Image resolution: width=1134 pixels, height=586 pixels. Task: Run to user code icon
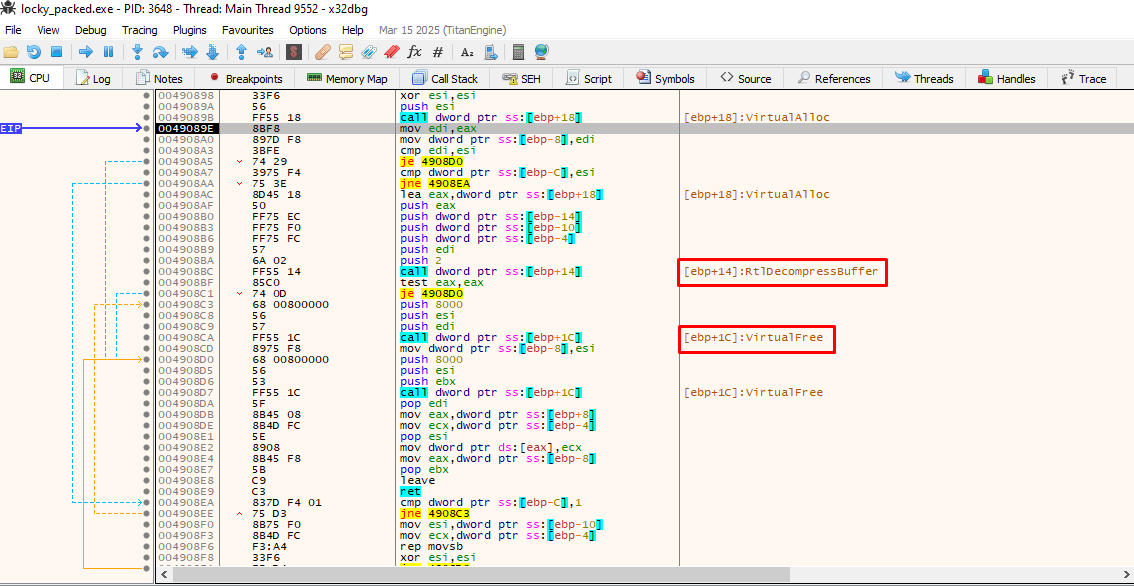pyautogui.click(x=265, y=52)
